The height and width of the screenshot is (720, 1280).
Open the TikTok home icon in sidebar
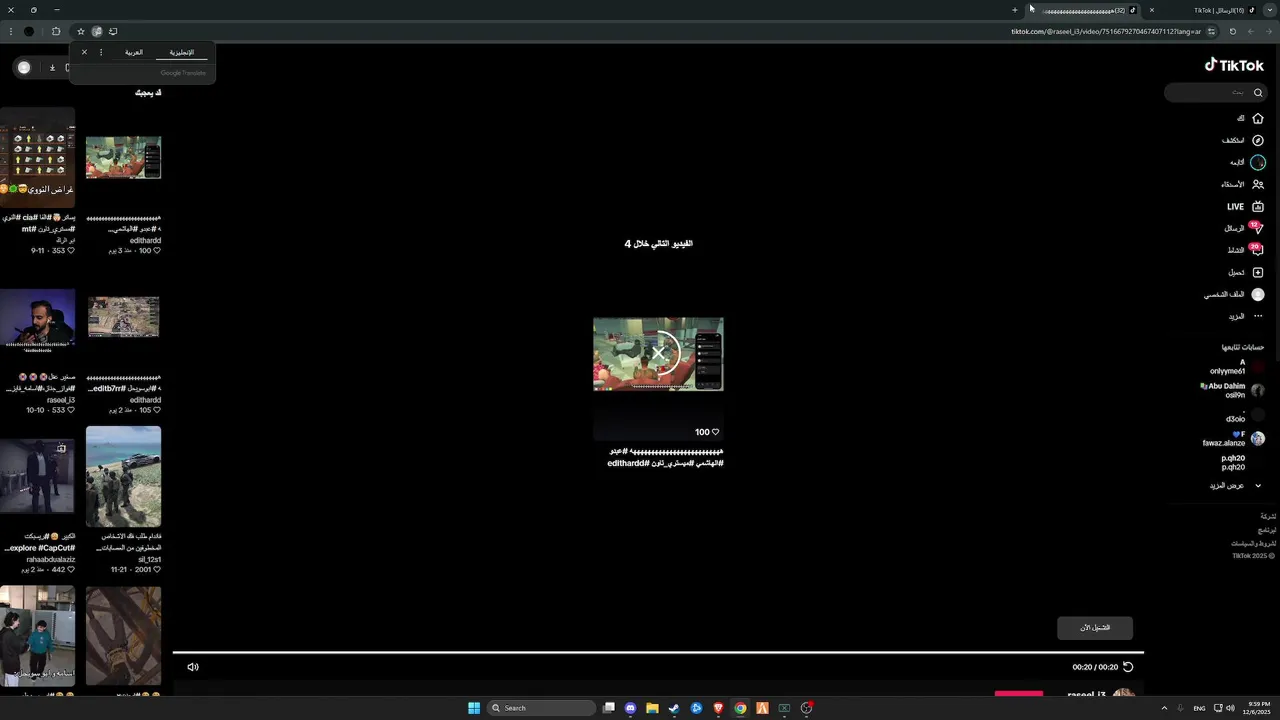pyautogui.click(x=1258, y=118)
